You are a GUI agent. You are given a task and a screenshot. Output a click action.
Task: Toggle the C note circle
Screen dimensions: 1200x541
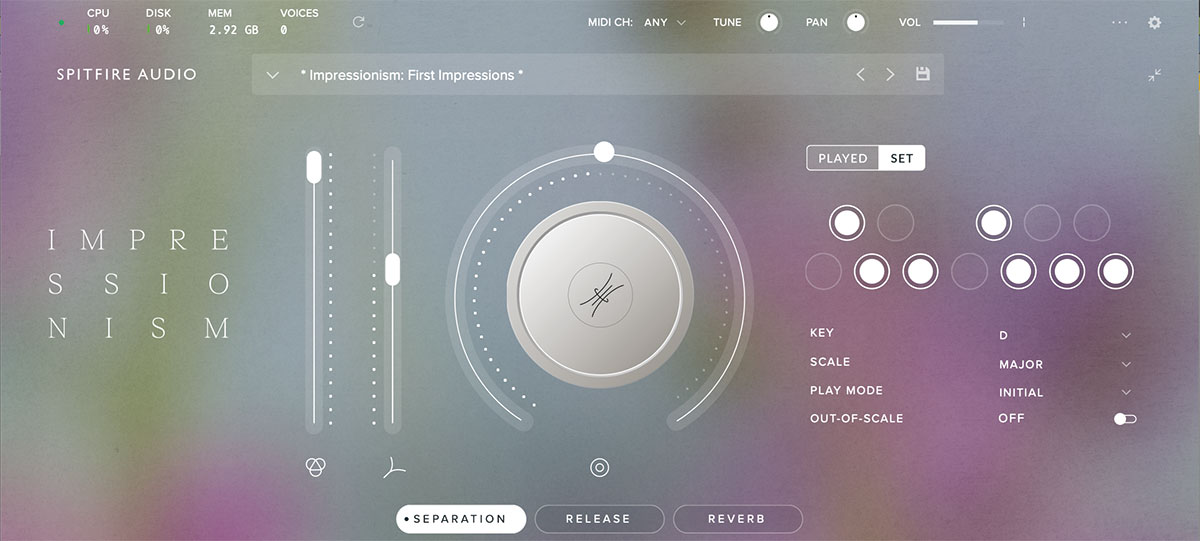tap(823, 271)
